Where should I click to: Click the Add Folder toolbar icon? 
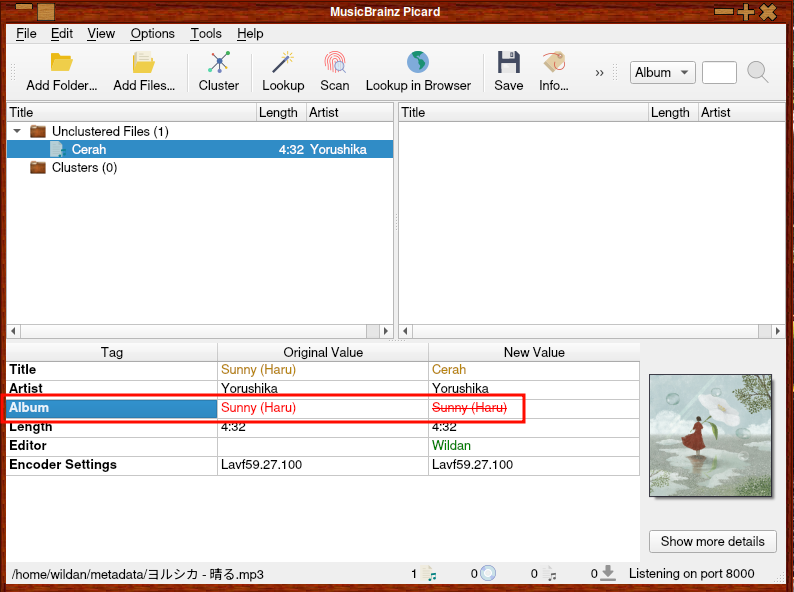61,63
